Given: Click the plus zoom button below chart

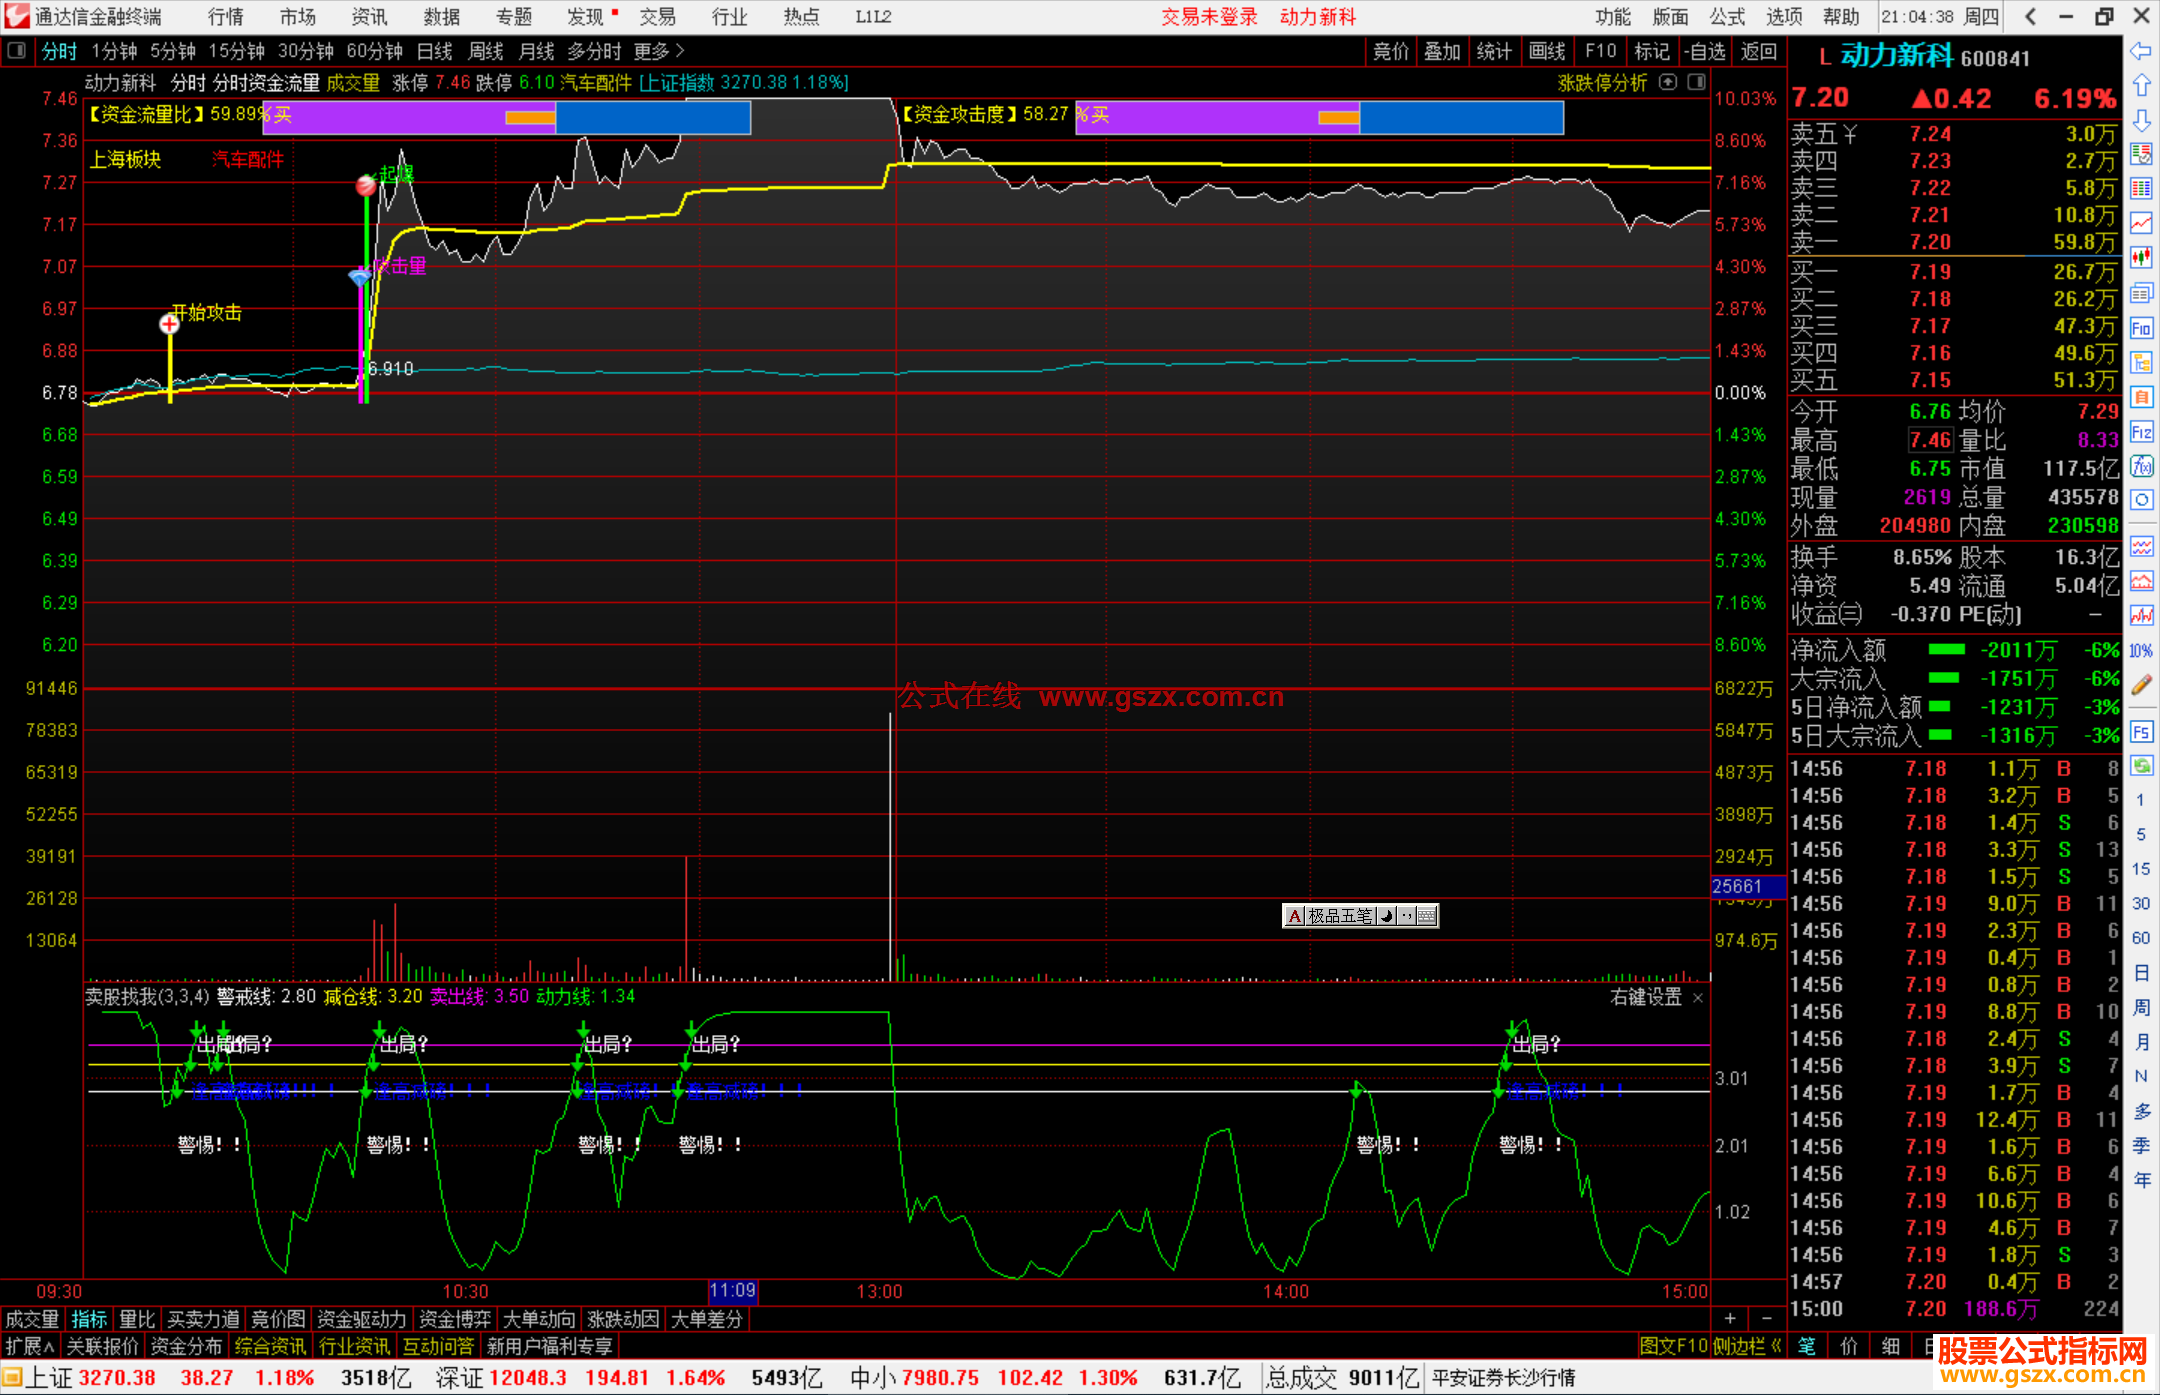Looking at the screenshot, I should (x=1730, y=1319).
